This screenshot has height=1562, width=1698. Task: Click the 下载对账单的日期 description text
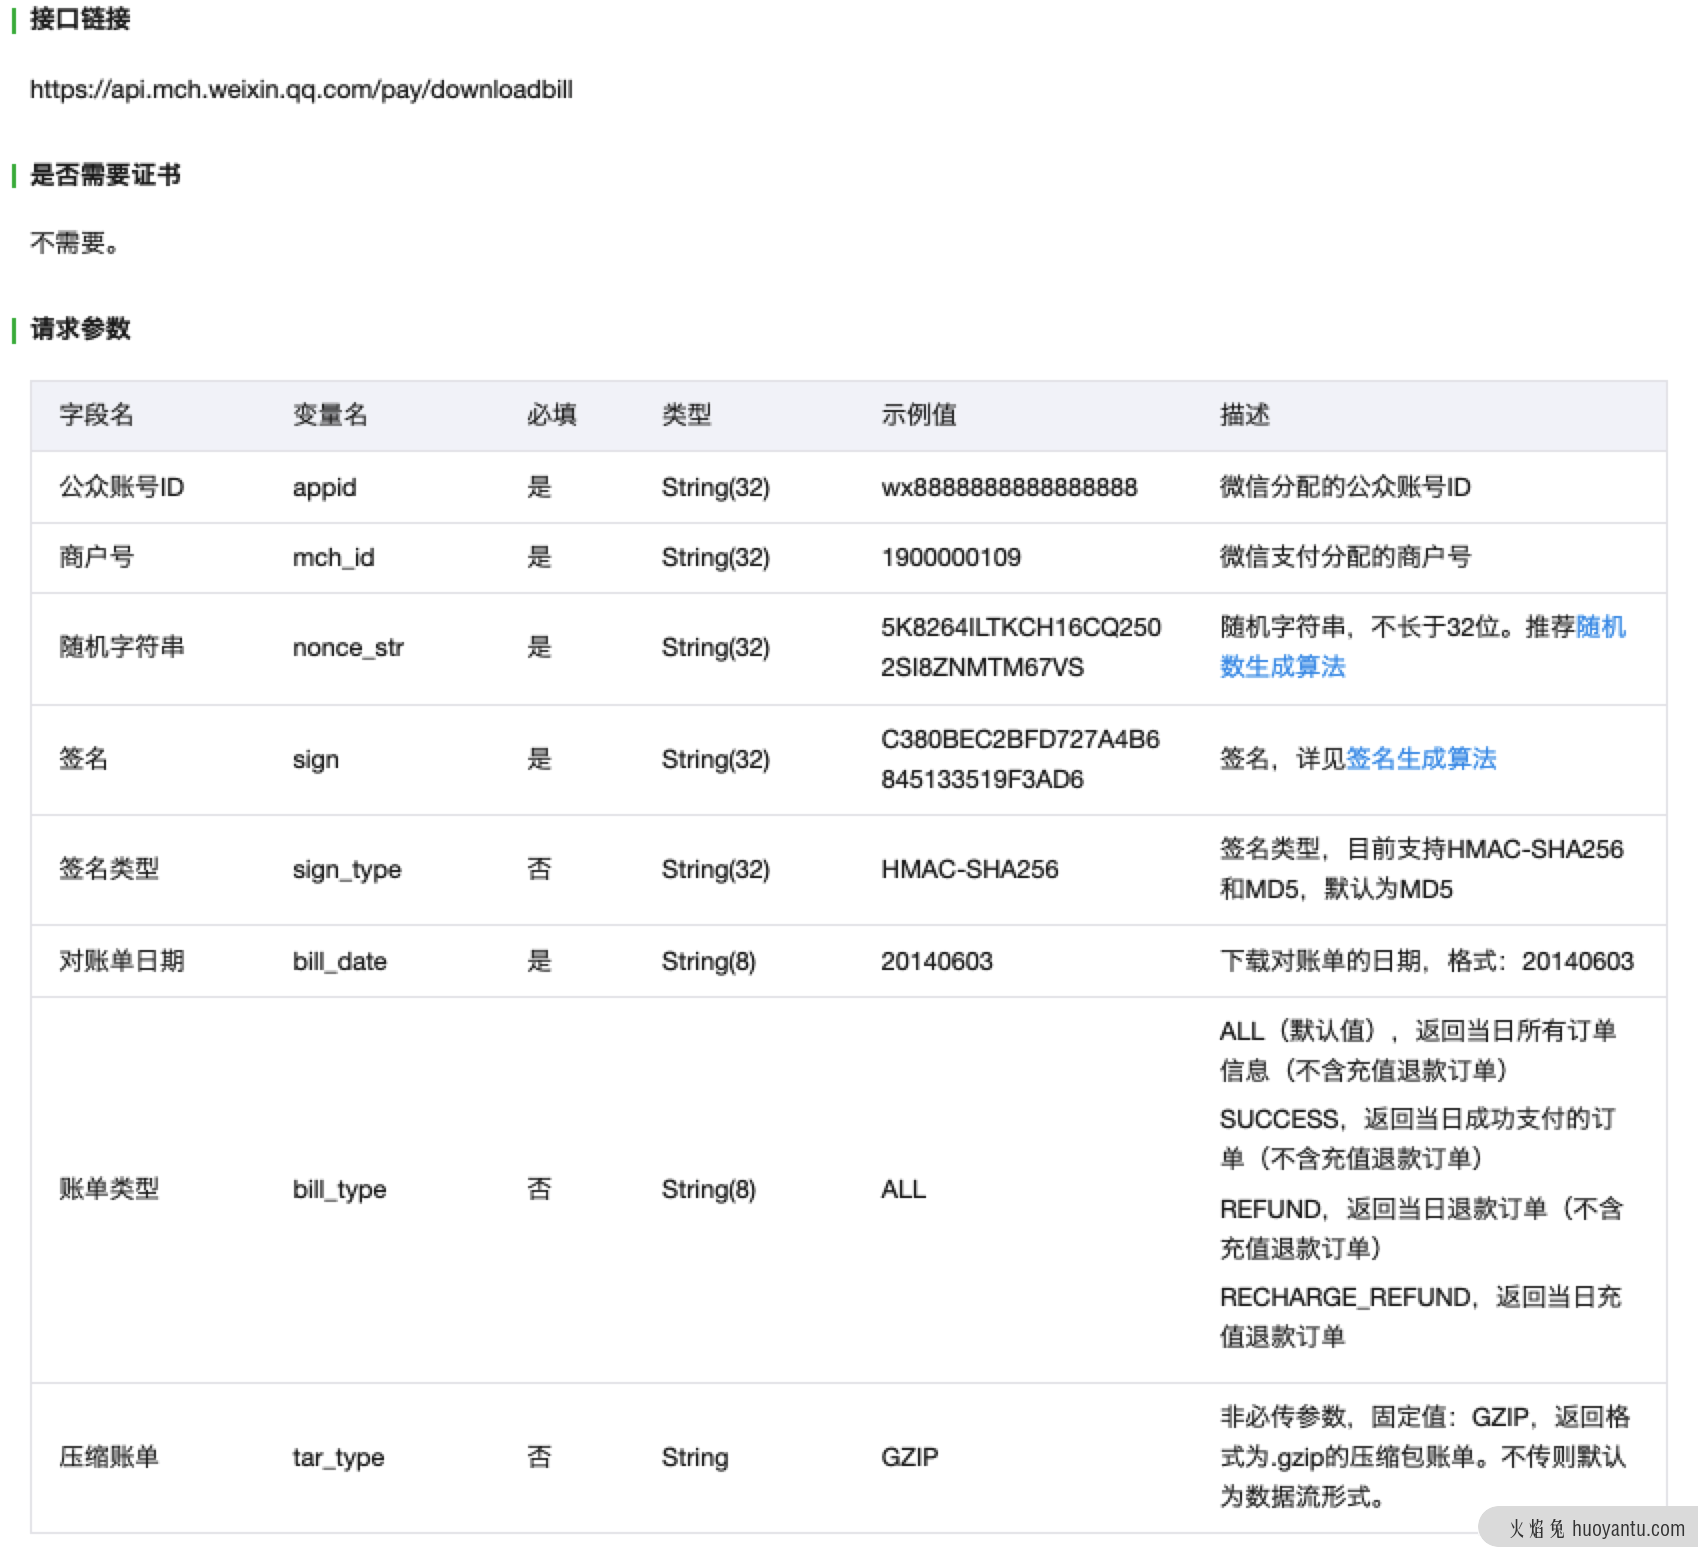pyautogui.click(x=1320, y=961)
